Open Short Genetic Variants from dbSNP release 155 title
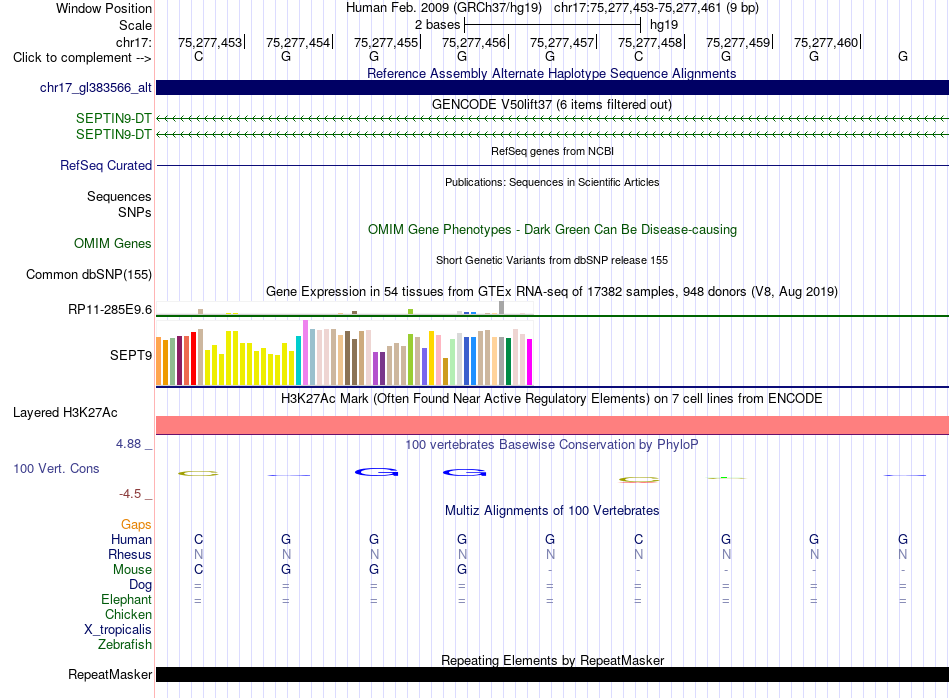 pyautogui.click(x=552, y=260)
